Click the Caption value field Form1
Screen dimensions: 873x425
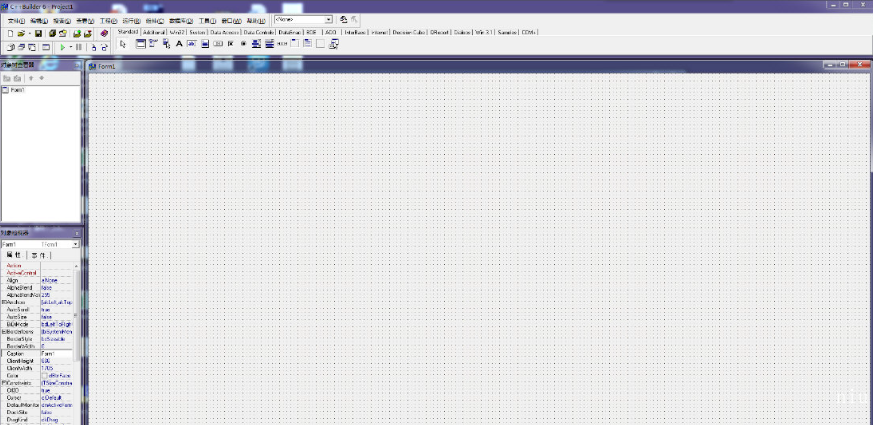[57, 354]
